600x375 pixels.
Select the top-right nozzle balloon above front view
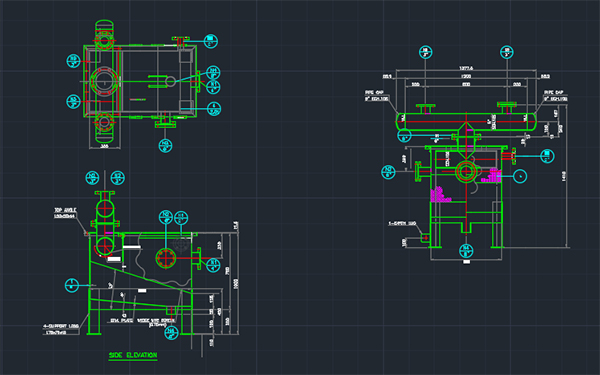pos(507,52)
